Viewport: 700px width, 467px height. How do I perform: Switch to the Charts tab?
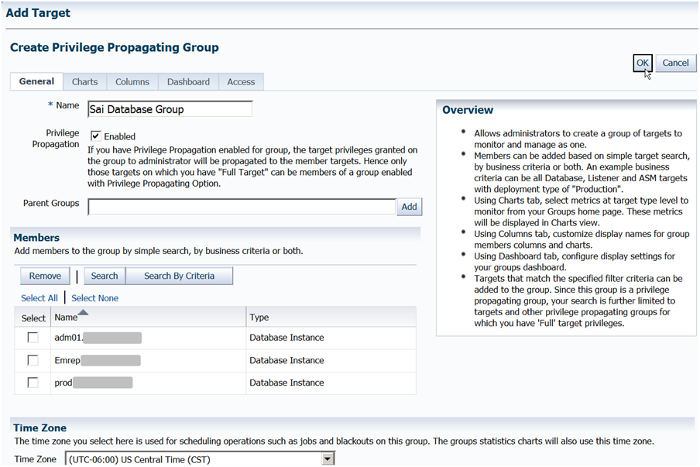[x=85, y=82]
